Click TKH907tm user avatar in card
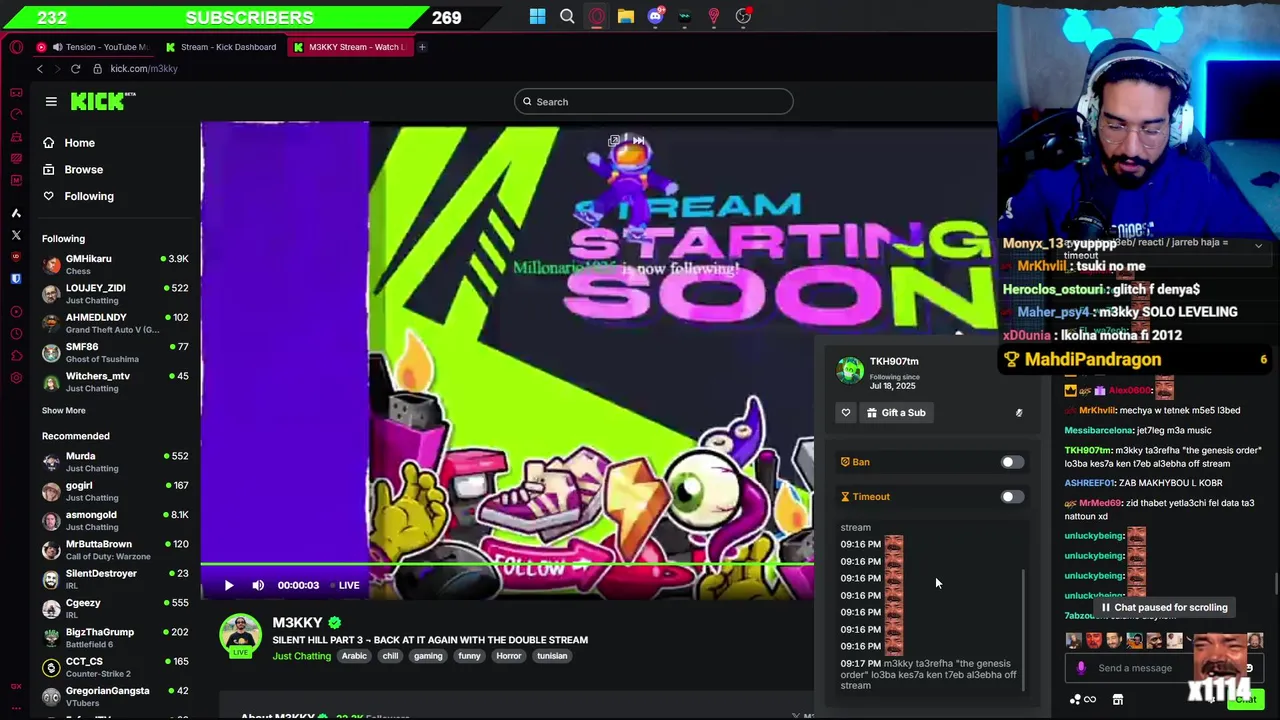Viewport: 1280px width, 720px height. tap(850, 370)
